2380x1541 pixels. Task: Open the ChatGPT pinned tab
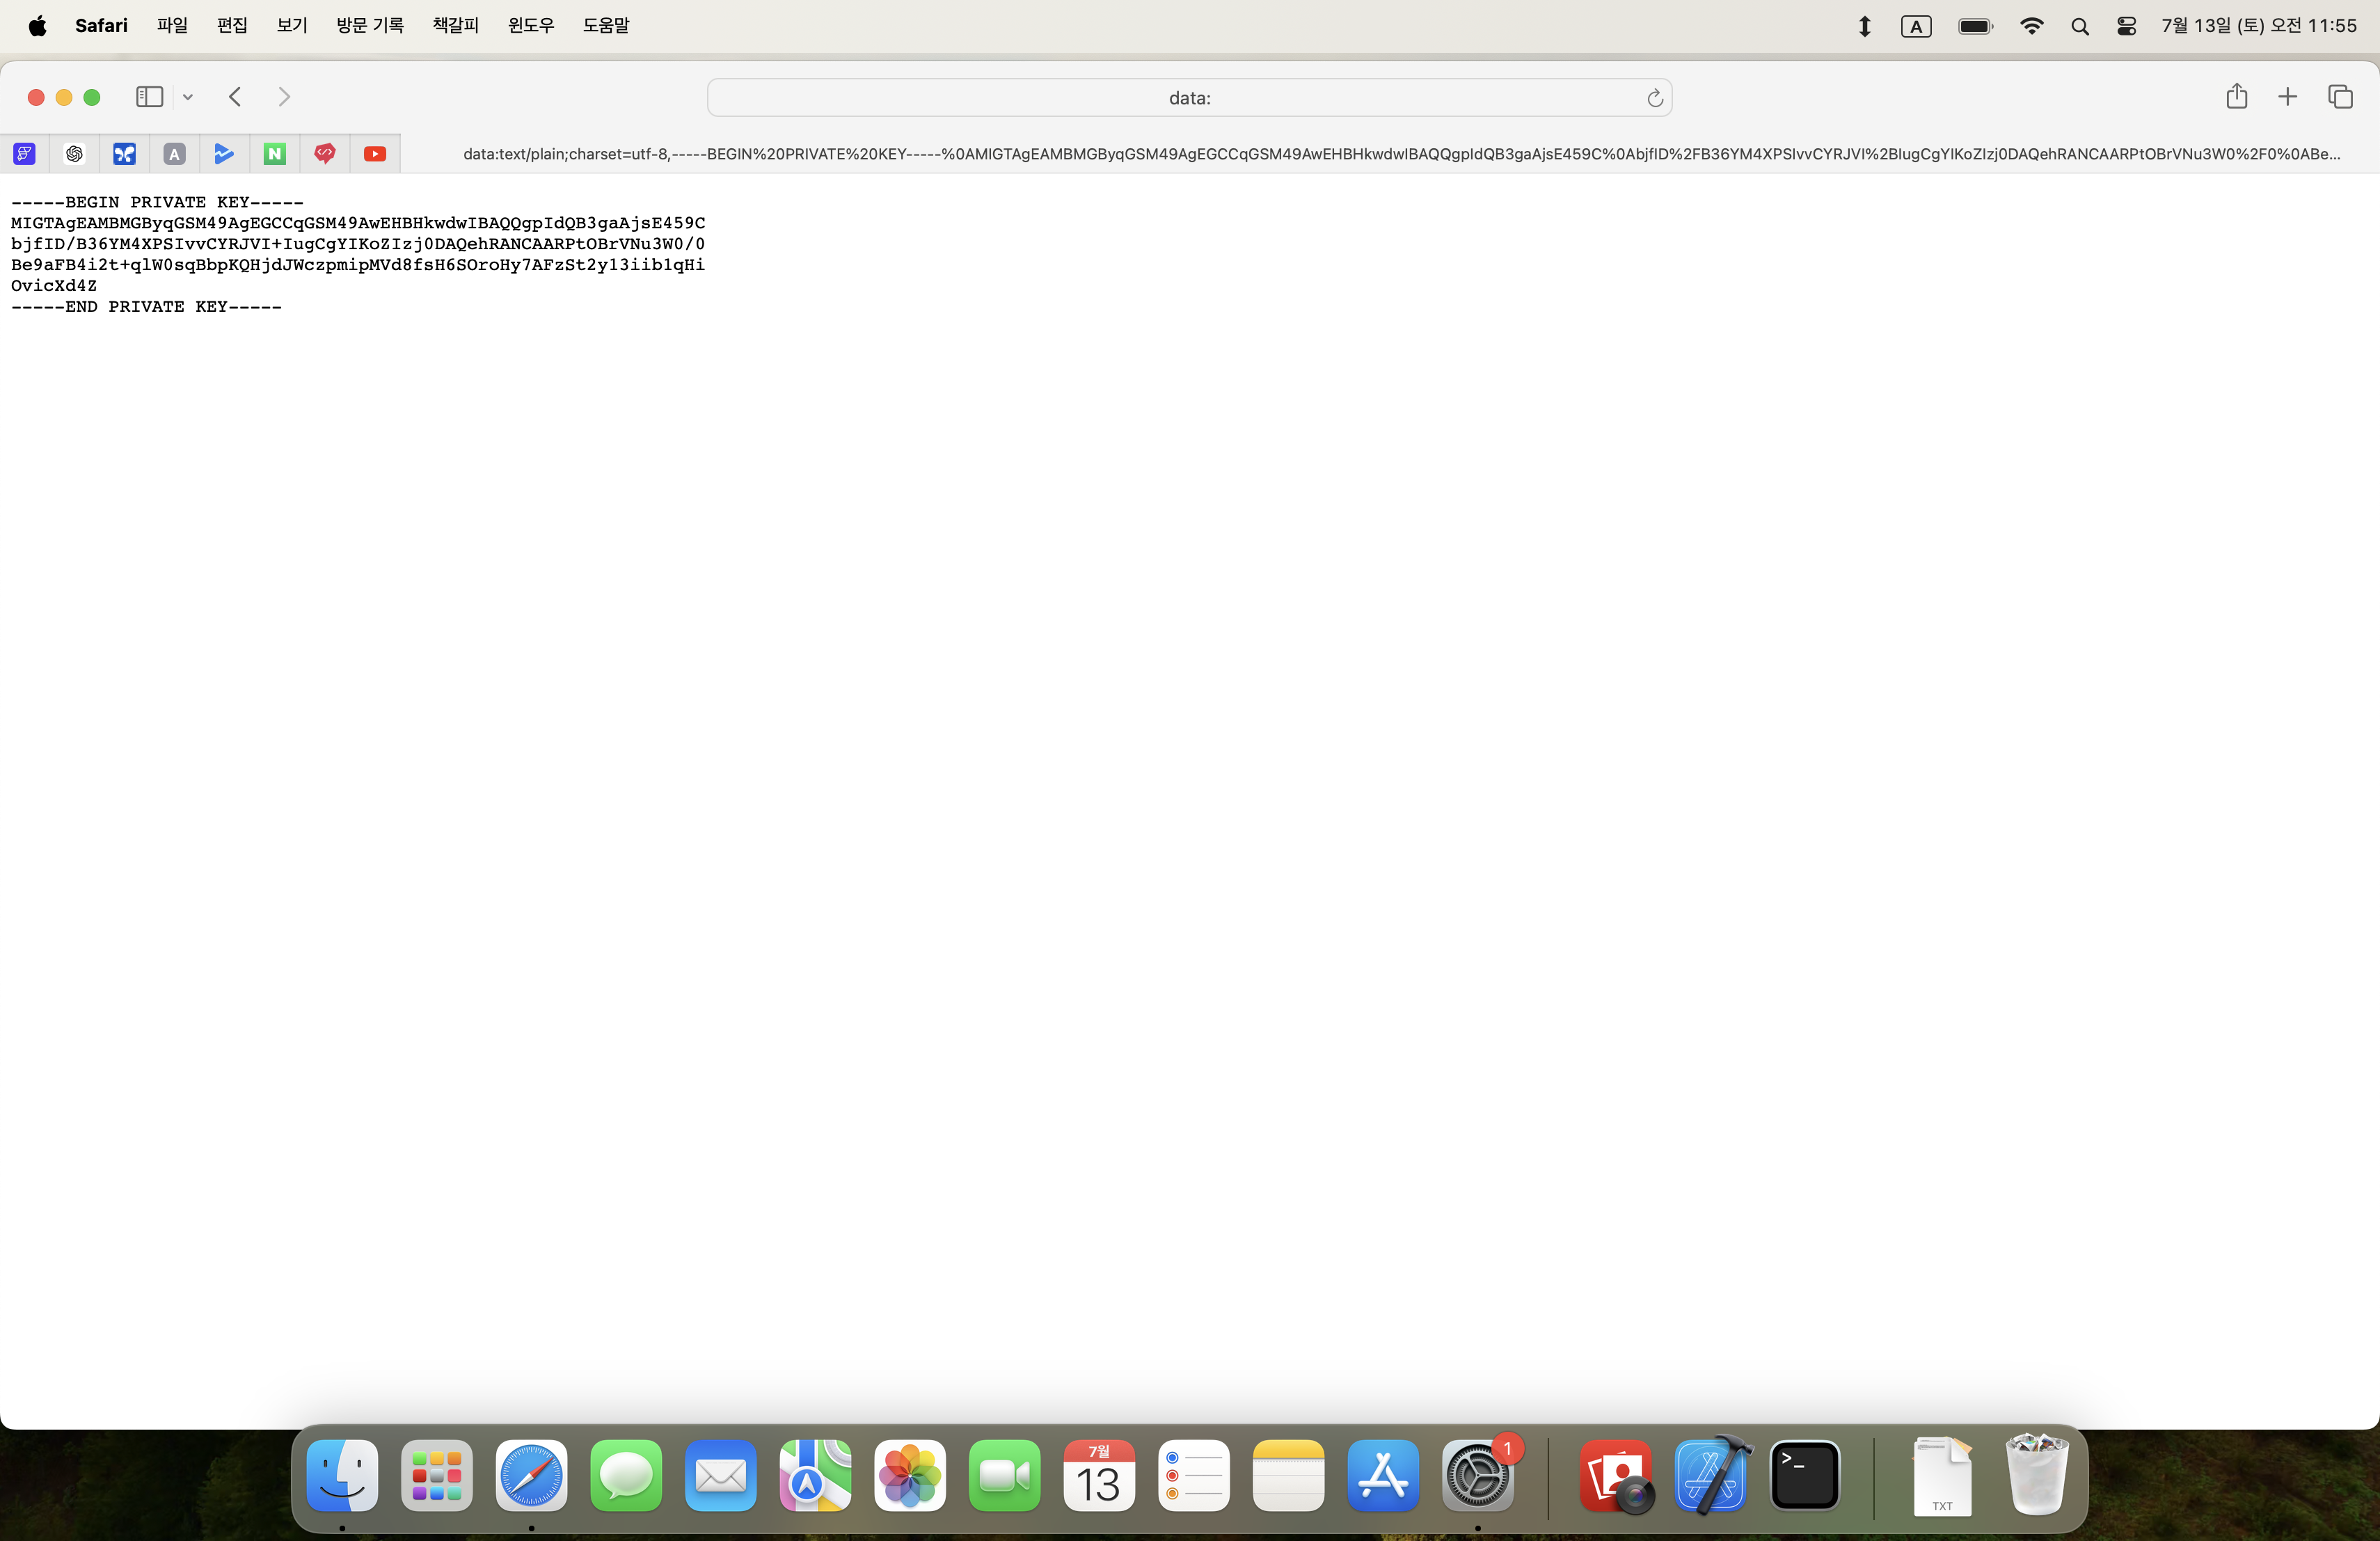(75, 153)
